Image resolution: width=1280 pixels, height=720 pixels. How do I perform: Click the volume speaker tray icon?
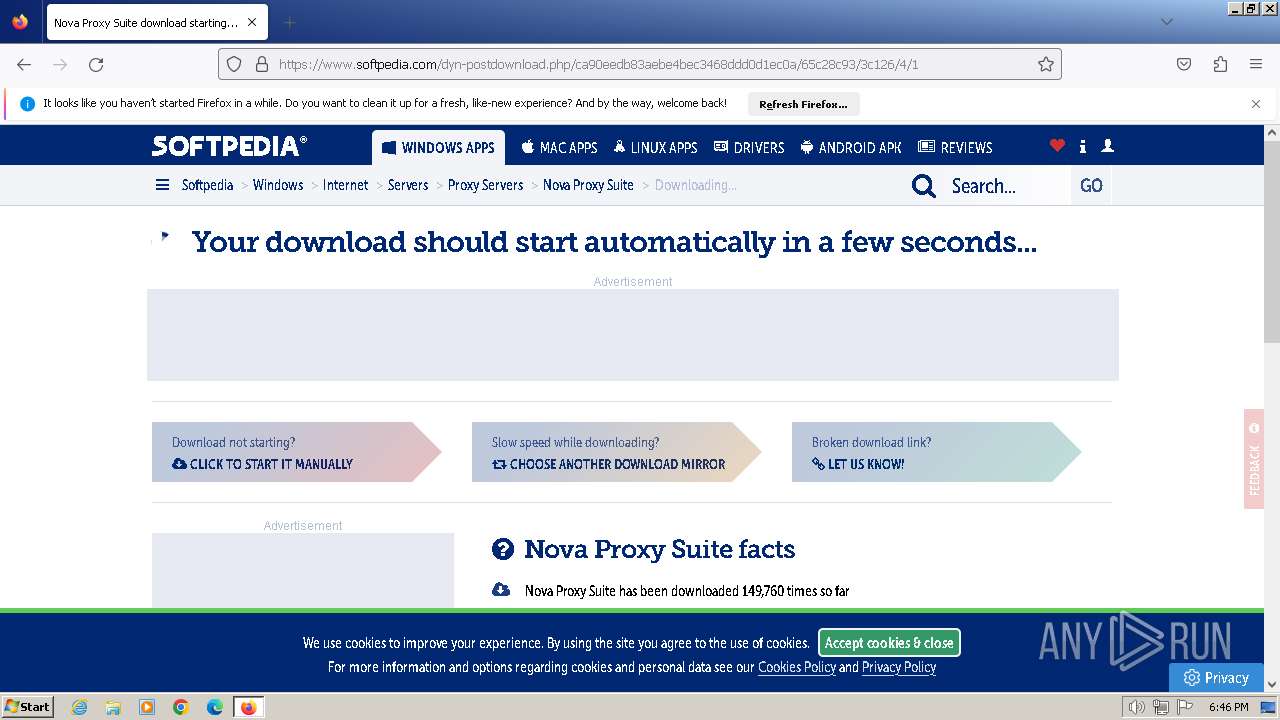(x=1137, y=707)
